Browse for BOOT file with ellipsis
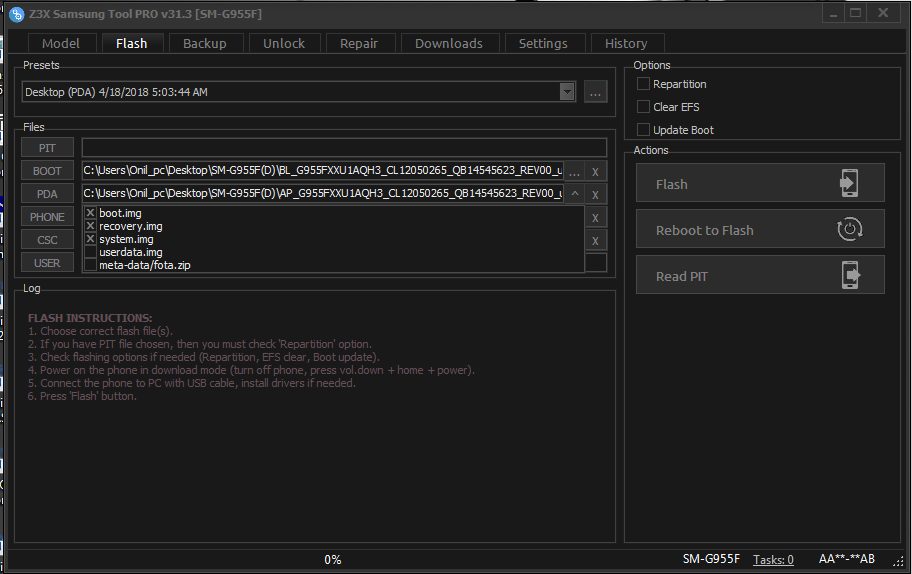Viewport: 912px width, 574px height. [x=574, y=172]
